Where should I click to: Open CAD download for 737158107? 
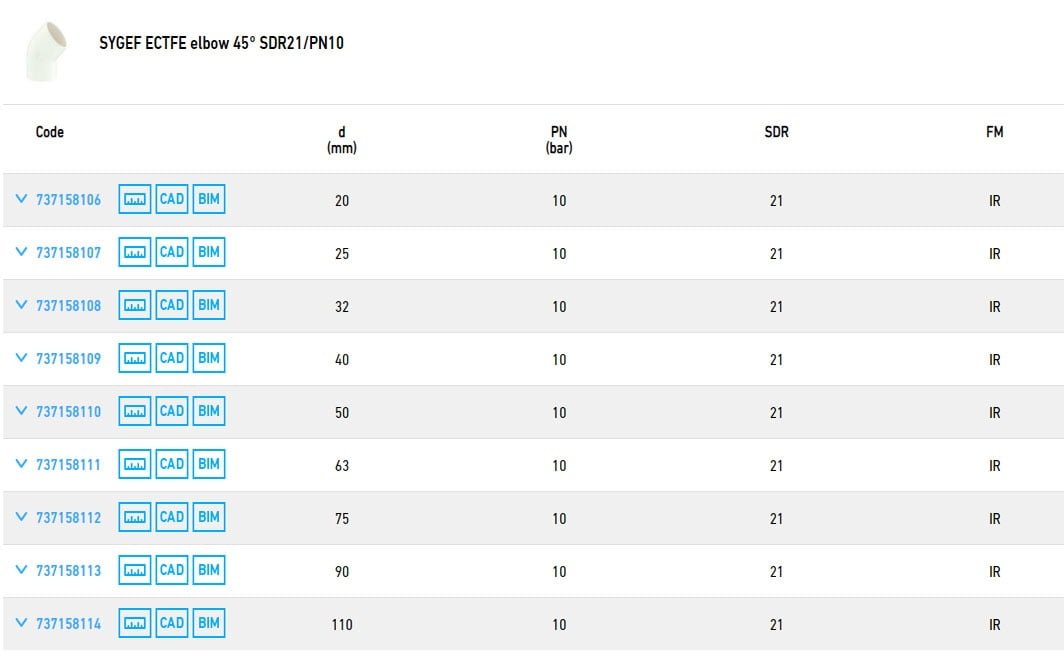(x=172, y=253)
